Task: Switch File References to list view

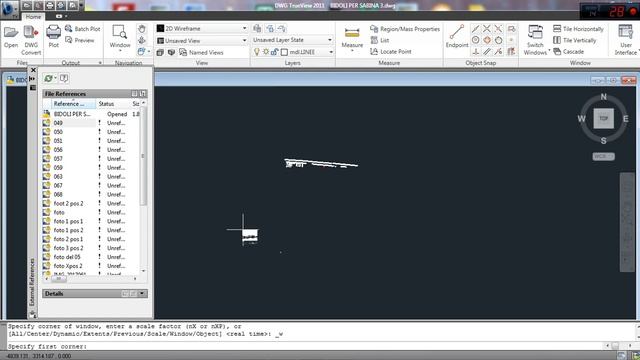Action: [x=134, y=93]
